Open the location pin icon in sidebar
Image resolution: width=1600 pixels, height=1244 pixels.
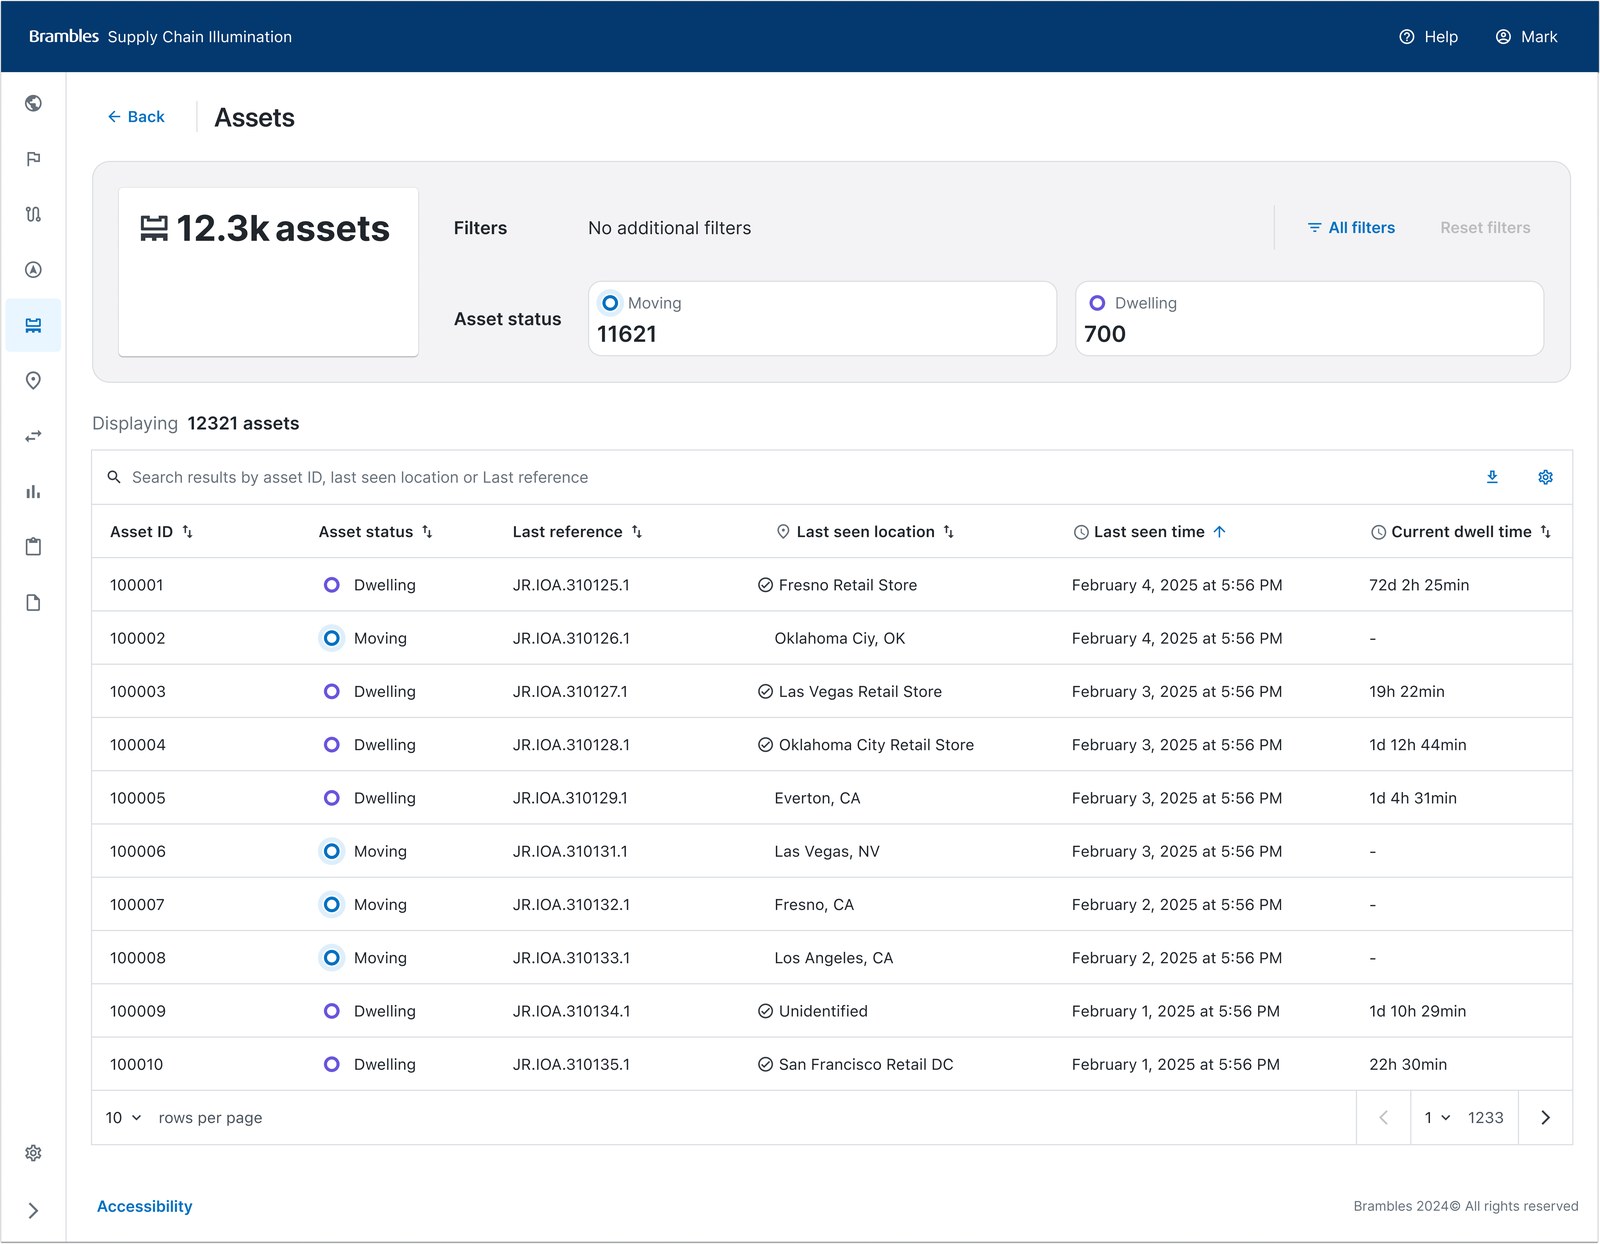click(33, 381)
